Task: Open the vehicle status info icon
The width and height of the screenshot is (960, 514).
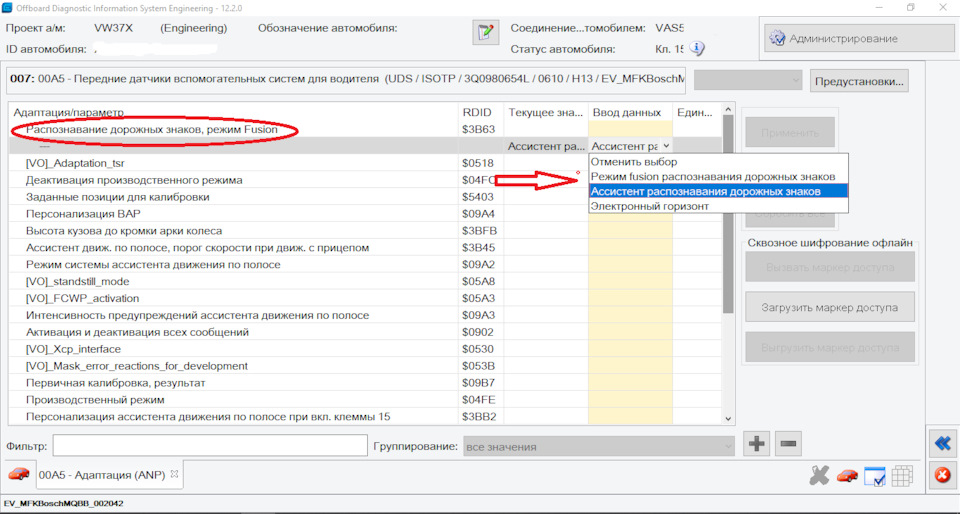Action: click(697, 49)
